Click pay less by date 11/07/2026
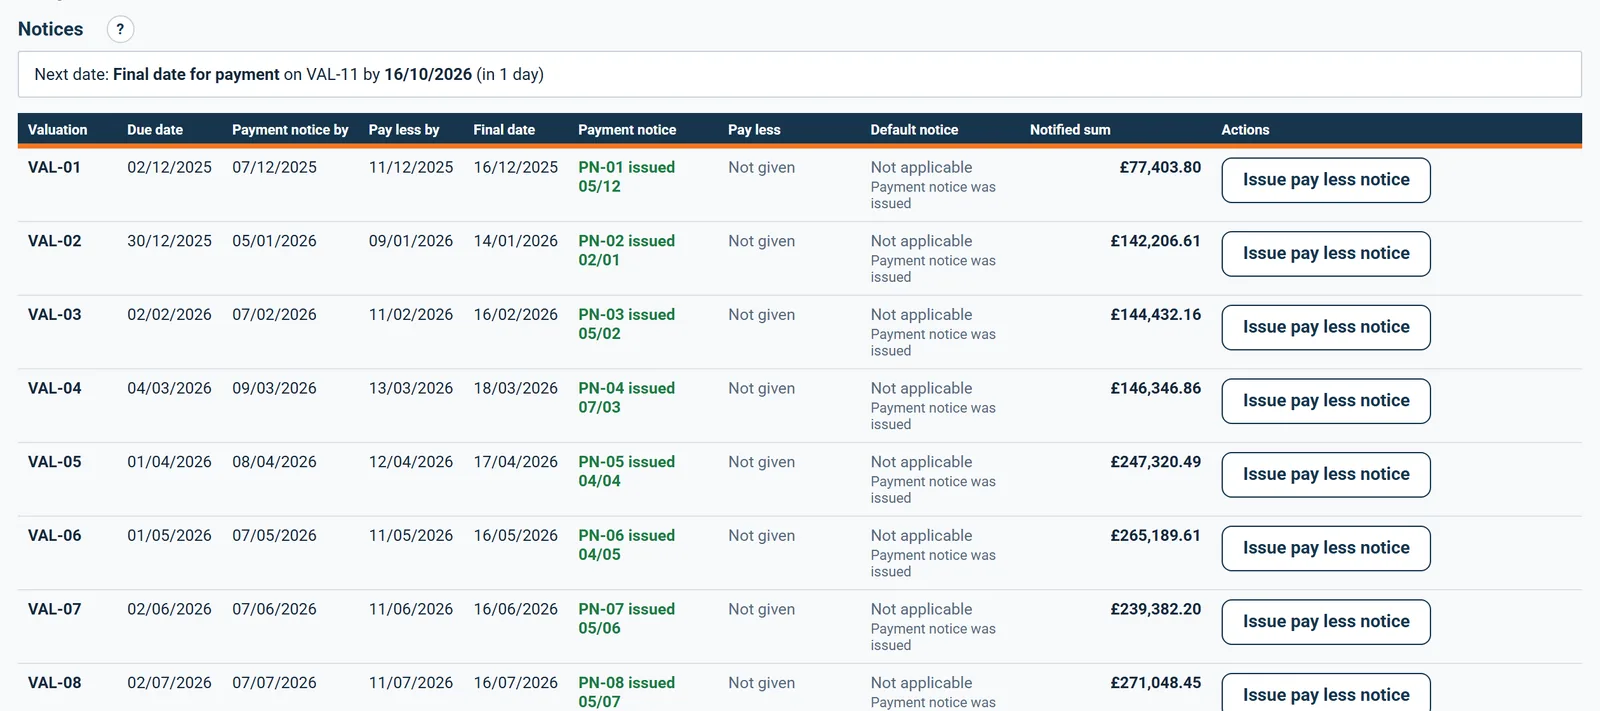 (x=410, y=683)
